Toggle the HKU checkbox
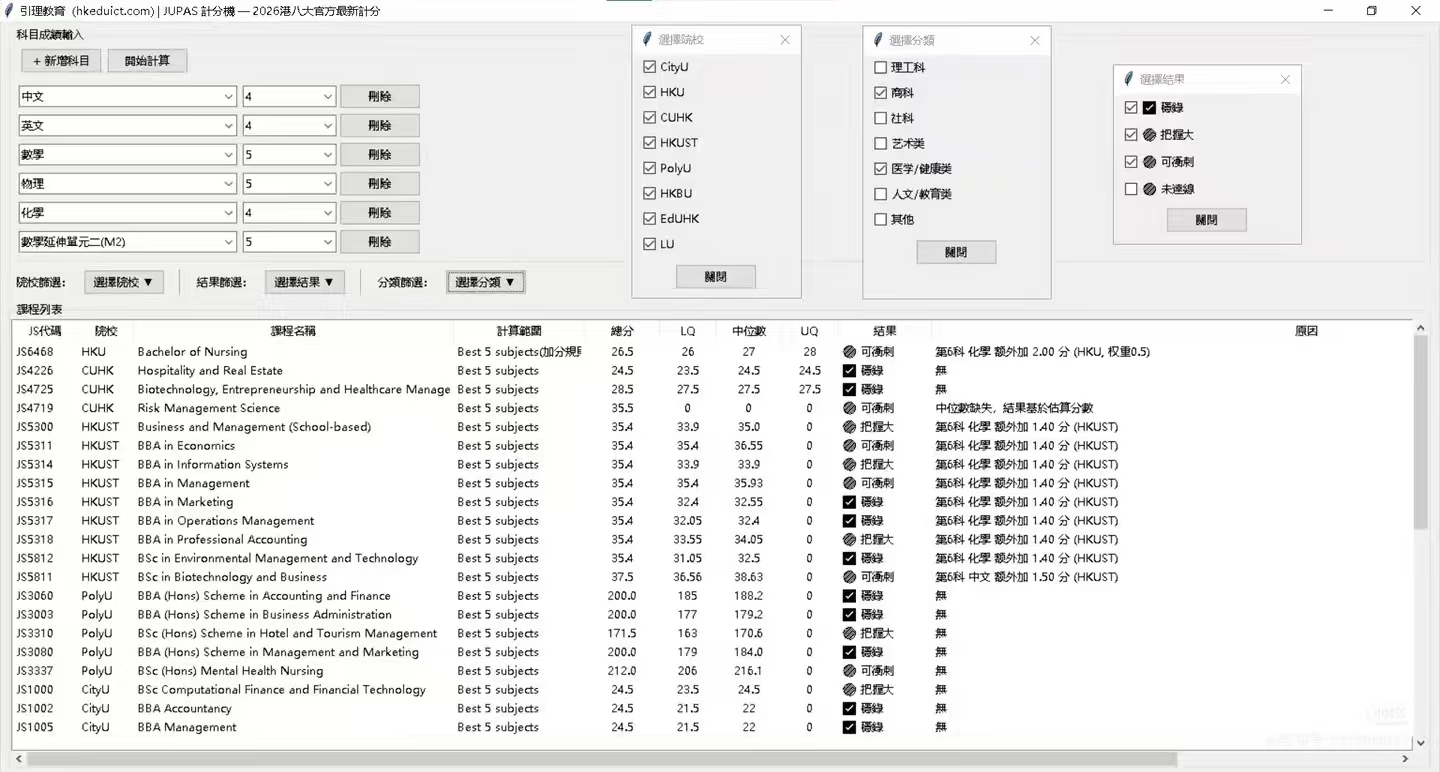Viewport: 1440px width, 772px height. [650, 92]
